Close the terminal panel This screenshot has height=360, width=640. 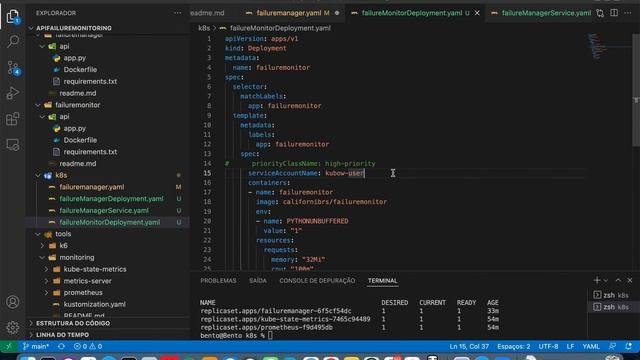coord(630,280)
